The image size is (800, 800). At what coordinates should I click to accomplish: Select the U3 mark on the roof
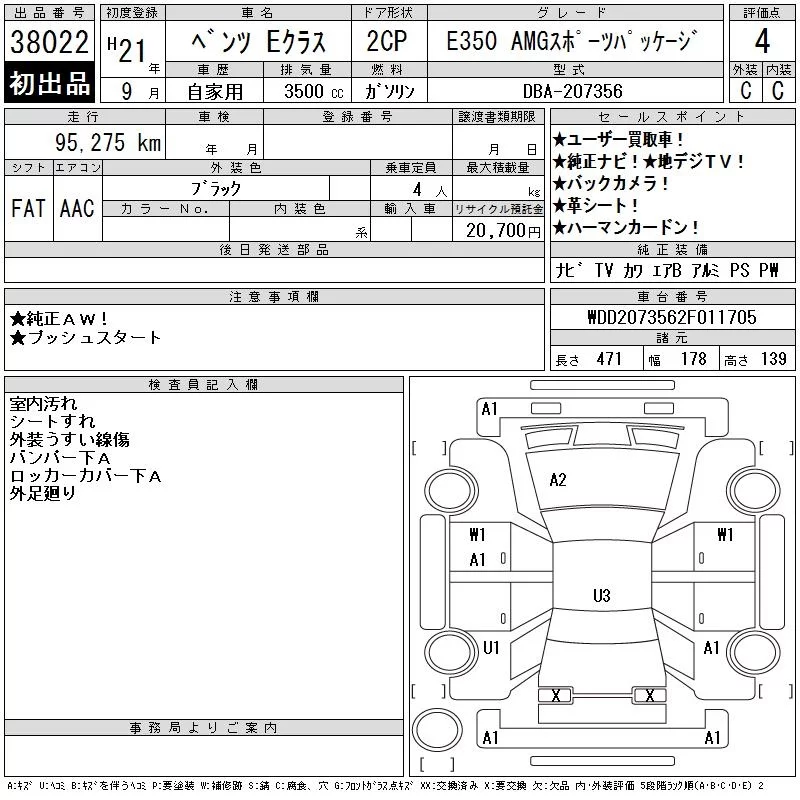tap(602, 596)
